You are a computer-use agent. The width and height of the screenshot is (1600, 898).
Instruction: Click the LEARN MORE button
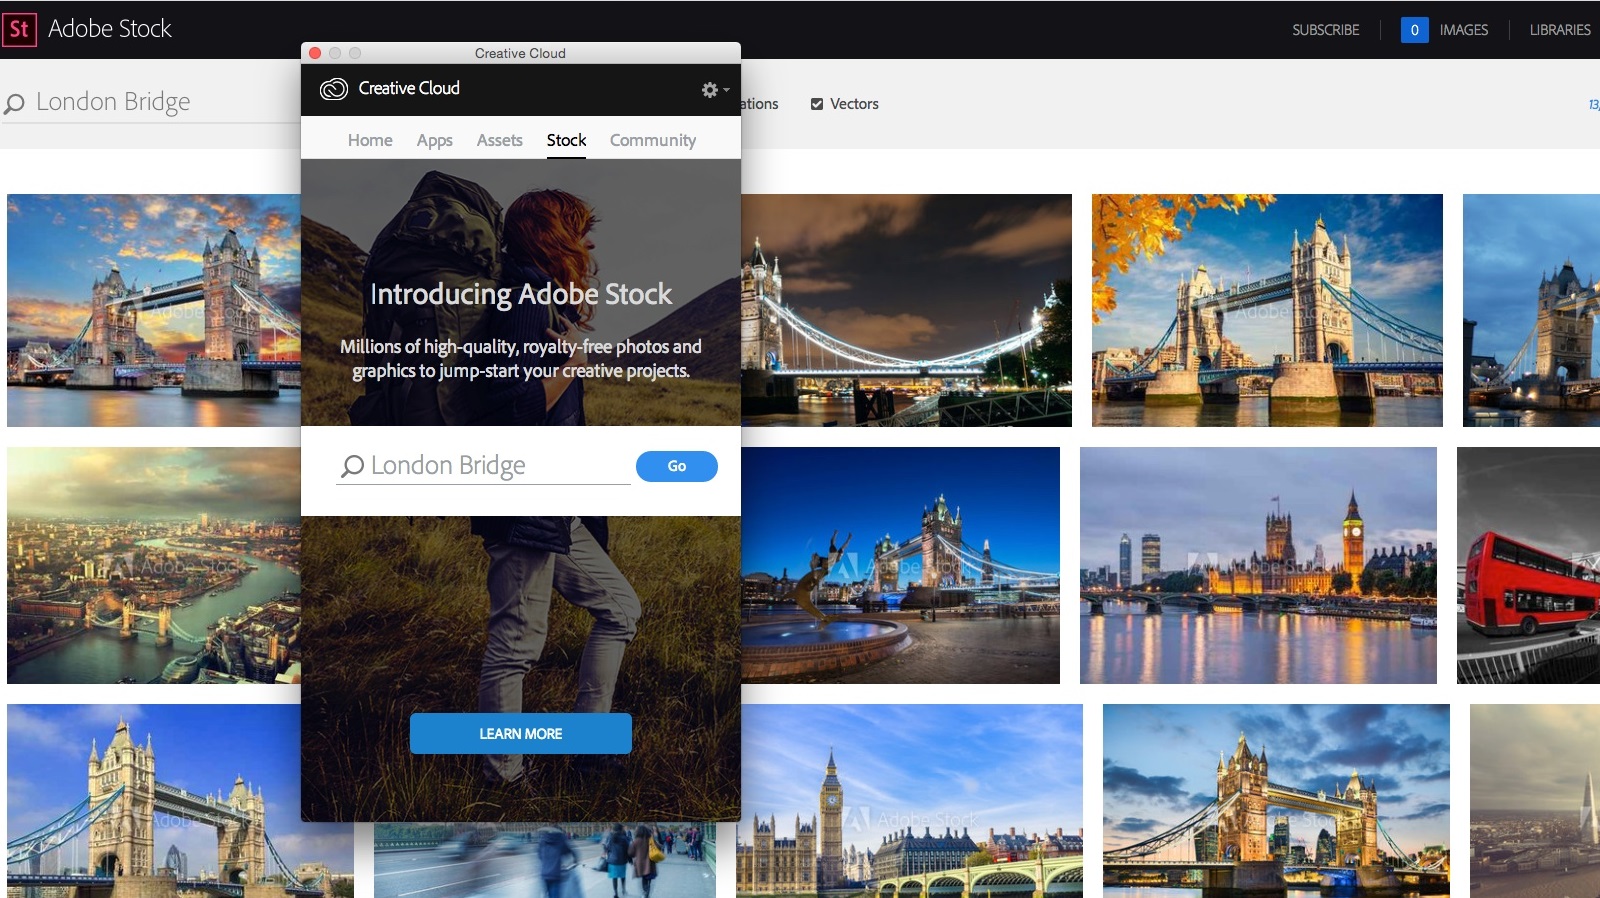point(520,733)
